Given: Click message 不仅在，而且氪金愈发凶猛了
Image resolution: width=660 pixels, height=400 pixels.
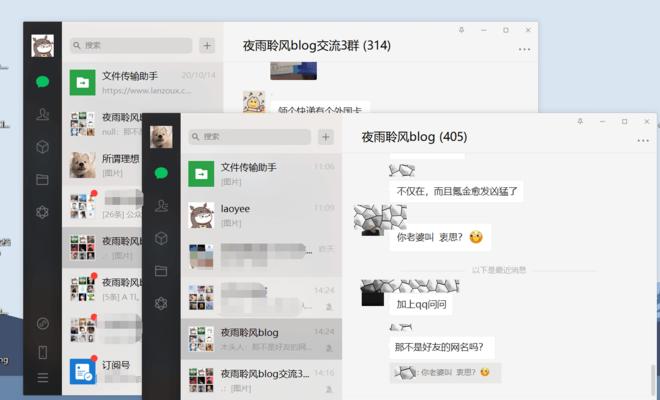Looking at the screenshot, I should tap(457, 191).
